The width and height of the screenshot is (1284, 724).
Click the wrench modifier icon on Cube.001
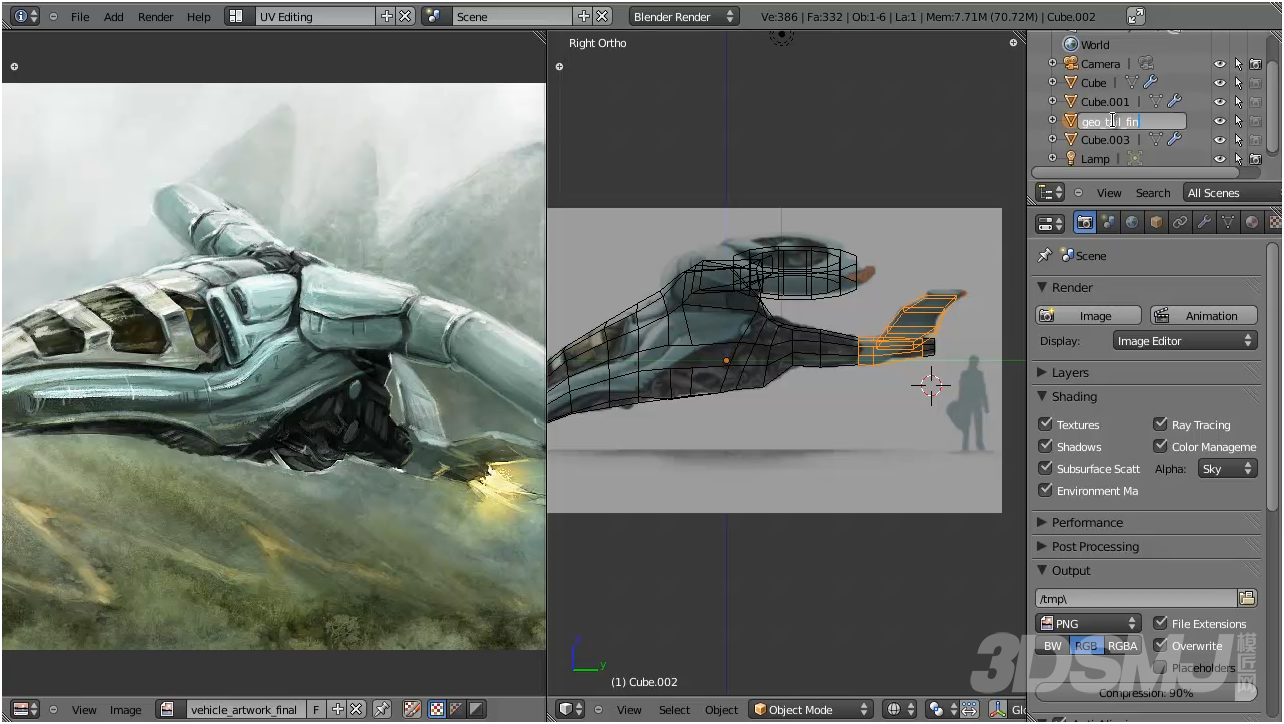1175,101
